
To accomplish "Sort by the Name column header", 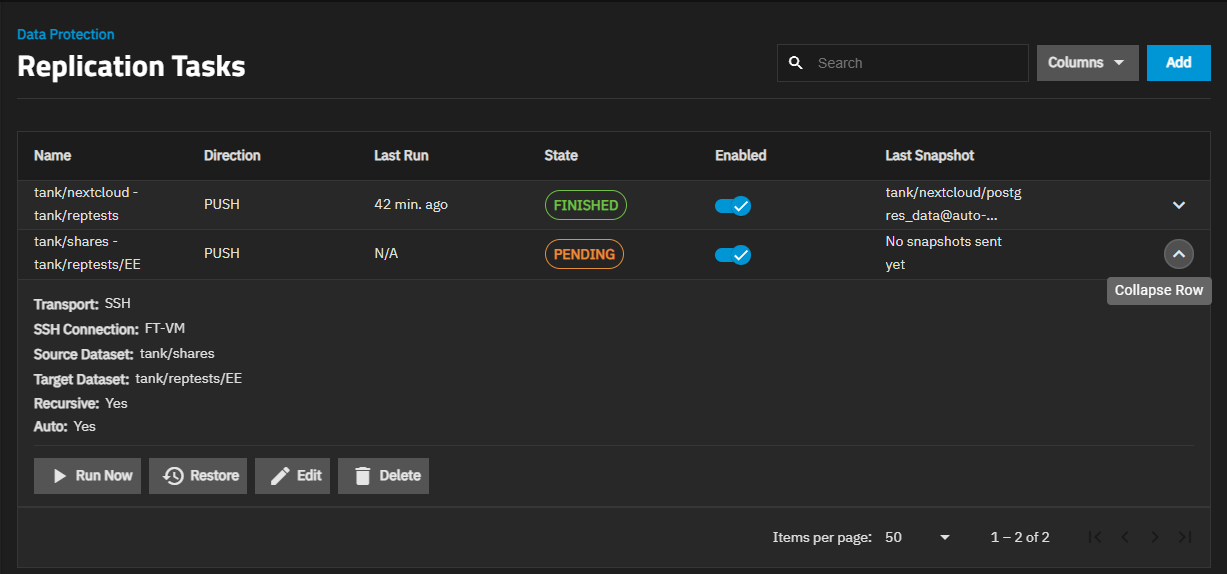I will pos(53,156).
